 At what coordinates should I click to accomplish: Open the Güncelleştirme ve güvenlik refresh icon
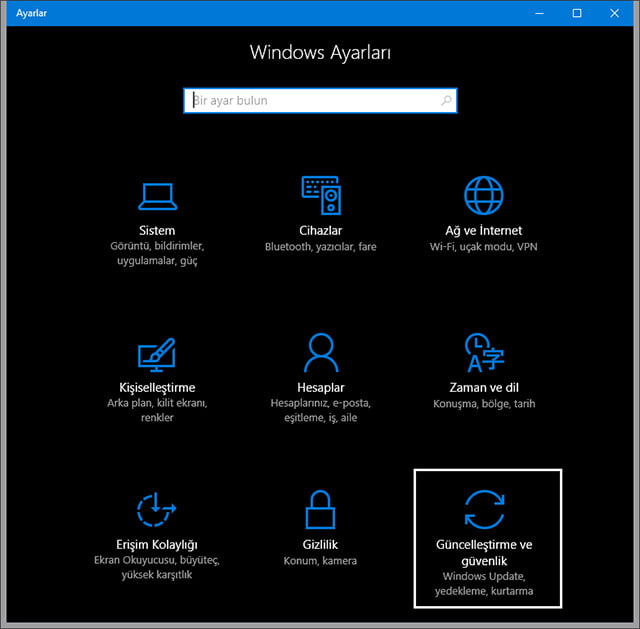click(484, 509)
